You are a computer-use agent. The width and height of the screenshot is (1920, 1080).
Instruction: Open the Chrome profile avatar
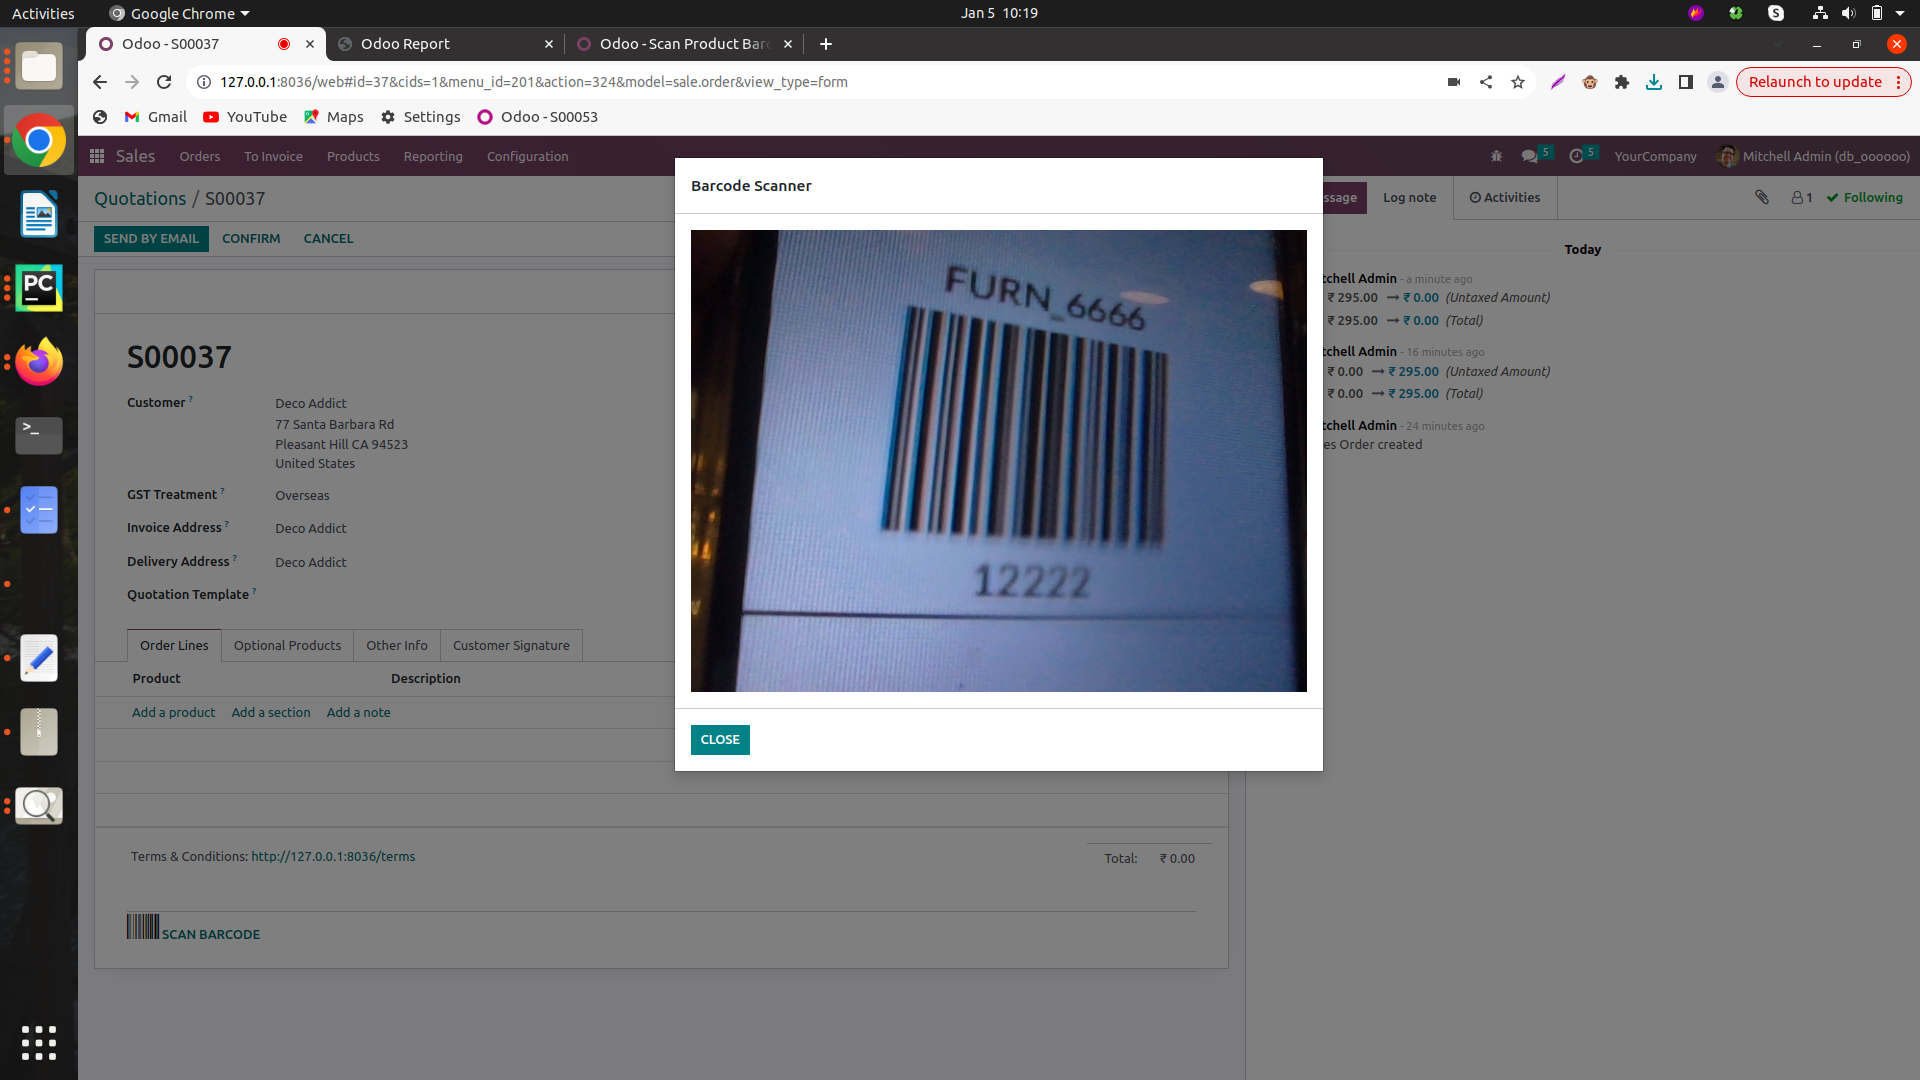[x=1718, y=82]
